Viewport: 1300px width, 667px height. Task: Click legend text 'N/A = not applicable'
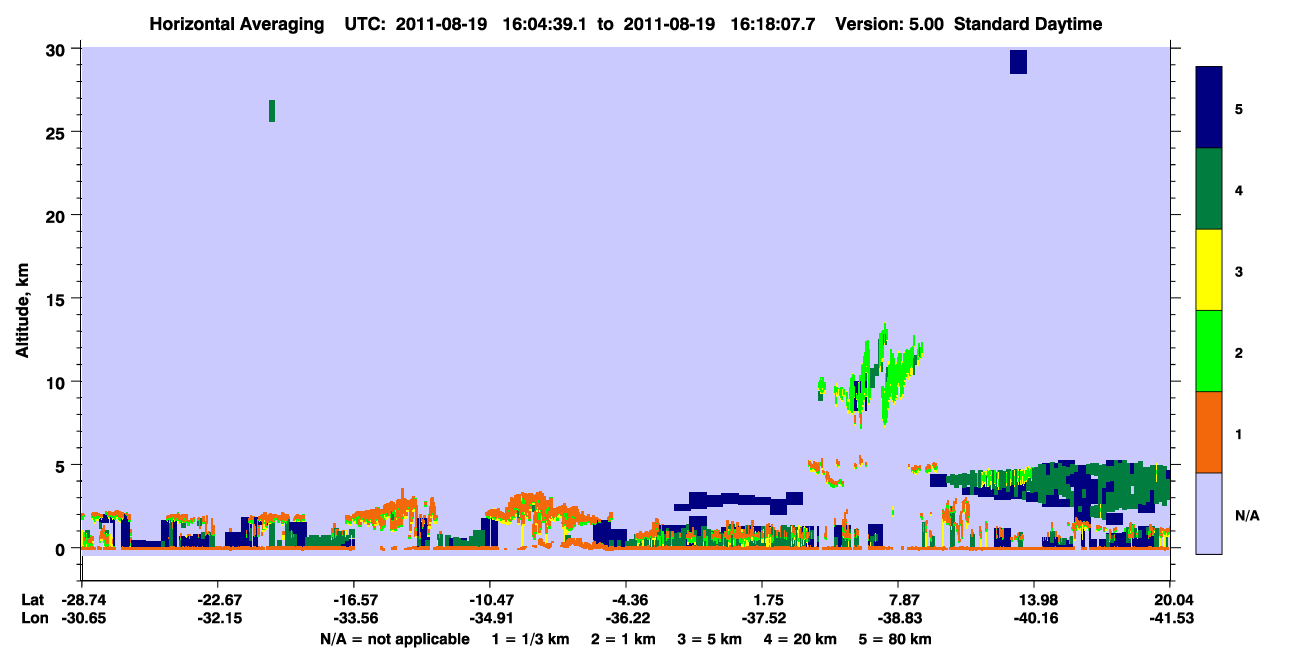pos(394,638)
